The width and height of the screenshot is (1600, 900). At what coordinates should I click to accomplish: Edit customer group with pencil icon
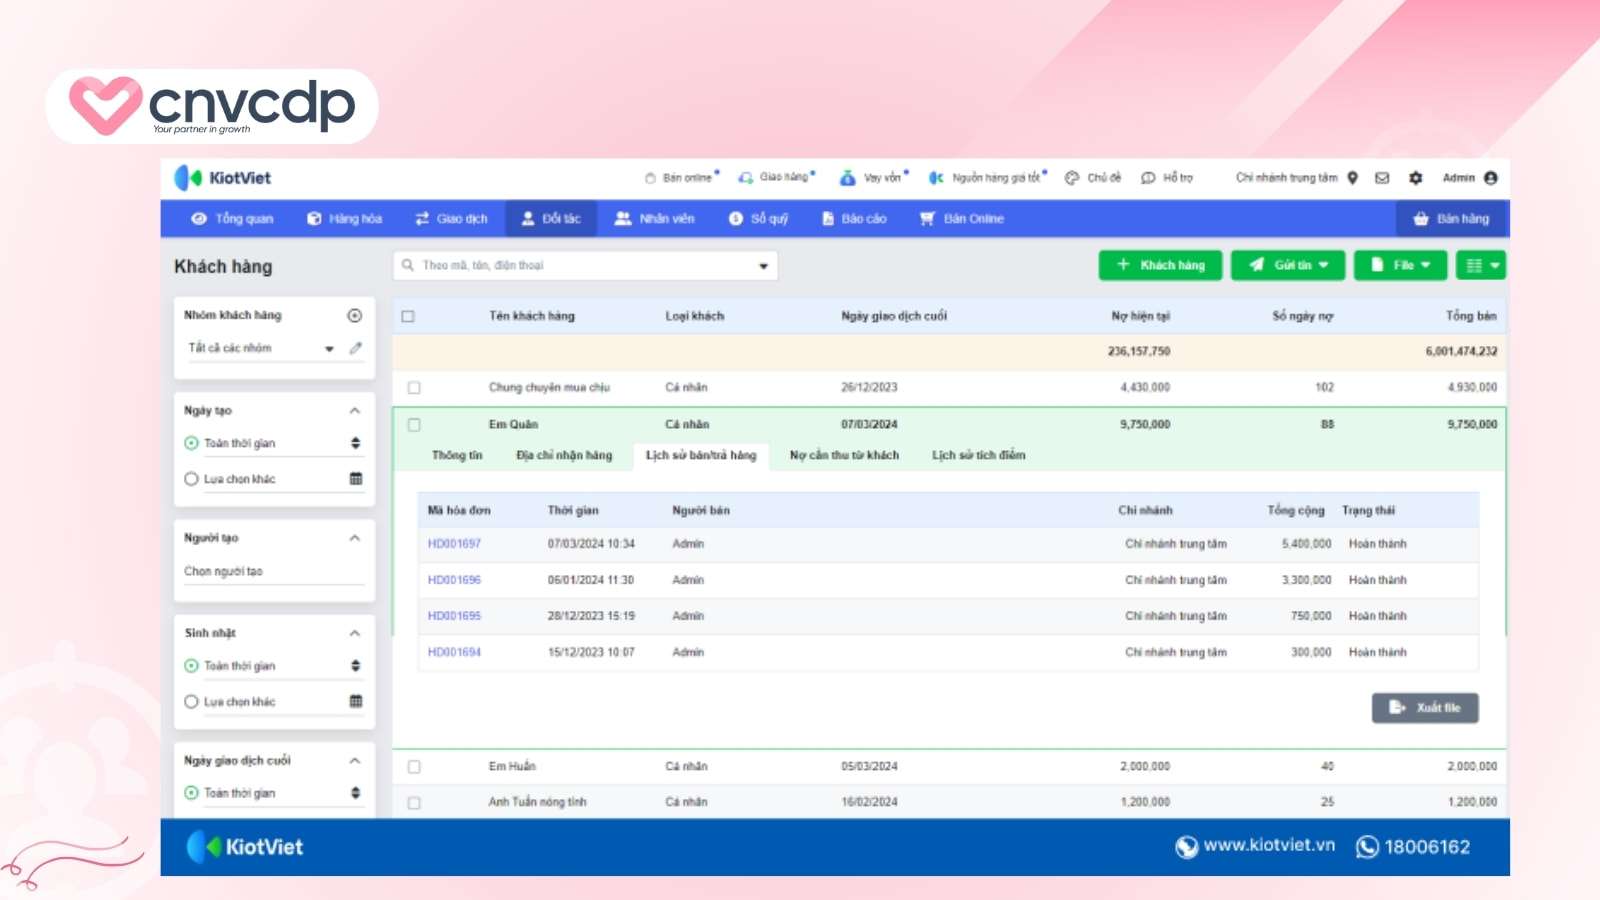coord(355,348)
